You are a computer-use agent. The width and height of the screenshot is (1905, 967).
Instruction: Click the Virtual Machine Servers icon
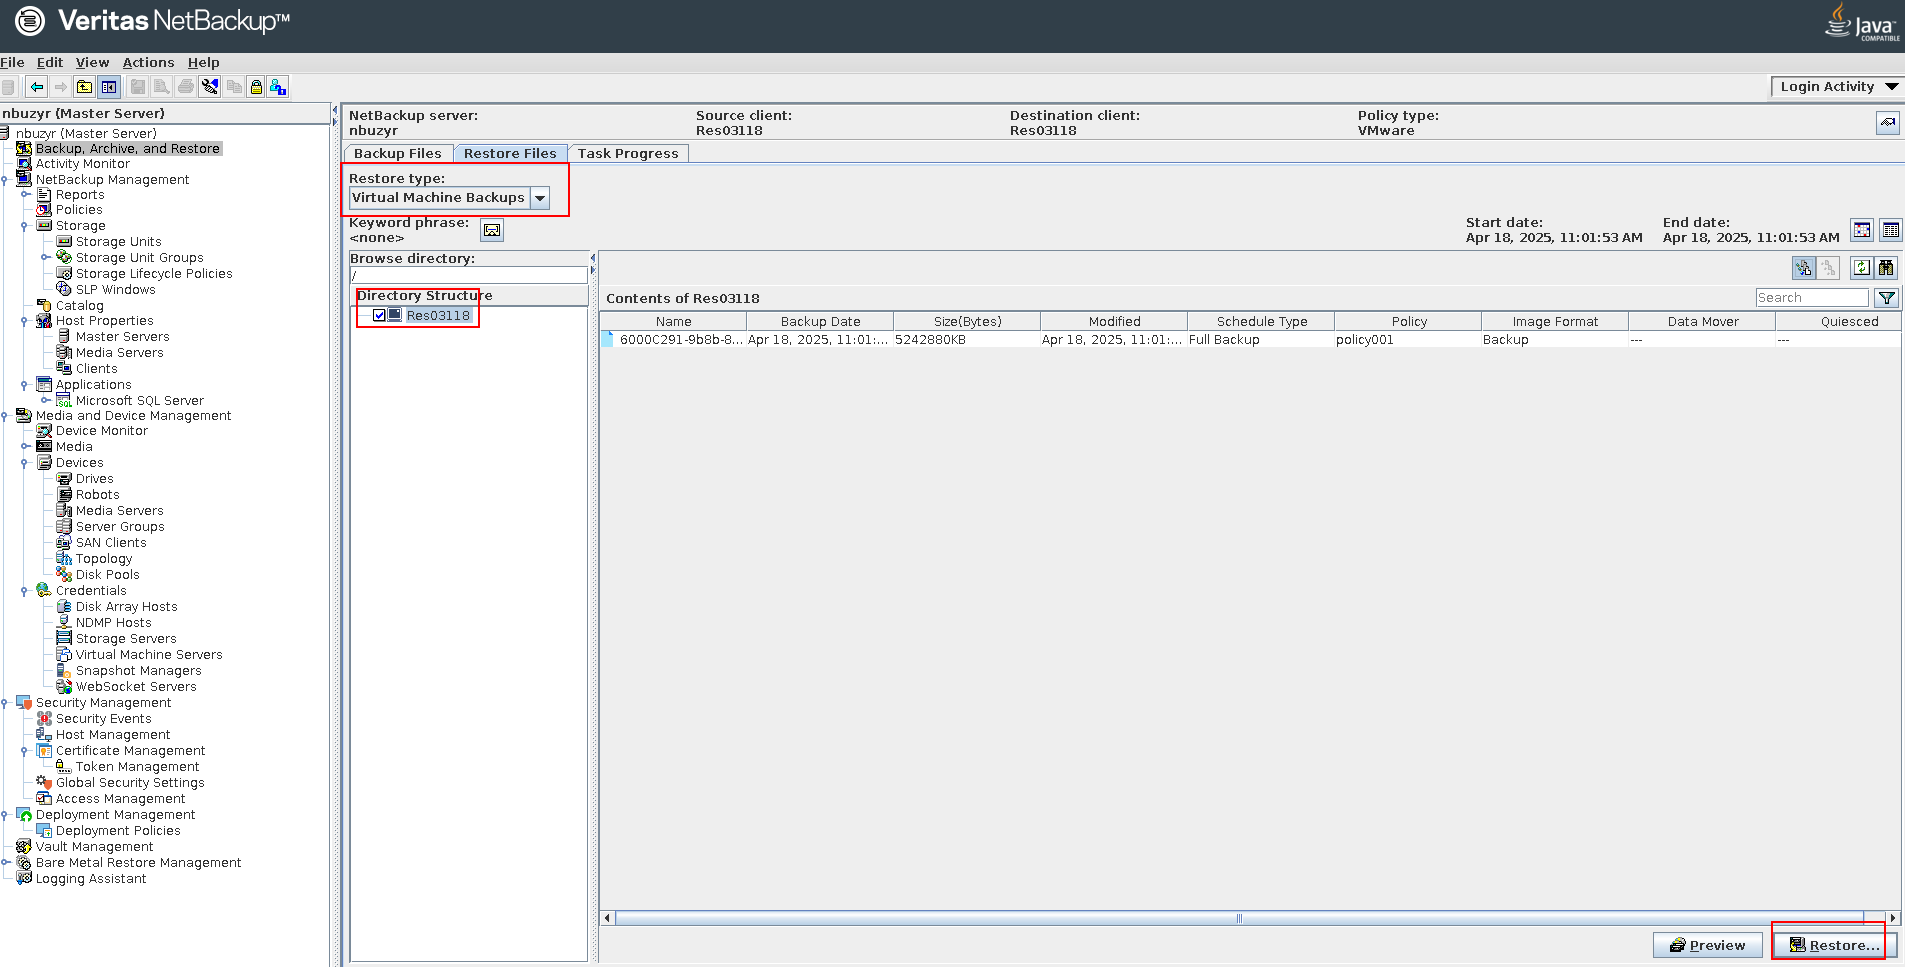click(64, 655)
